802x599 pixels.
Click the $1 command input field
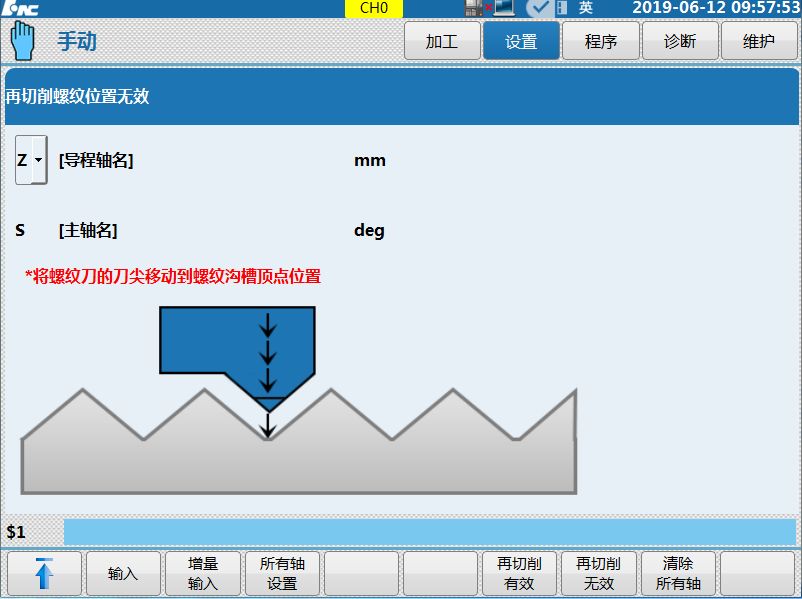[429, 532]
